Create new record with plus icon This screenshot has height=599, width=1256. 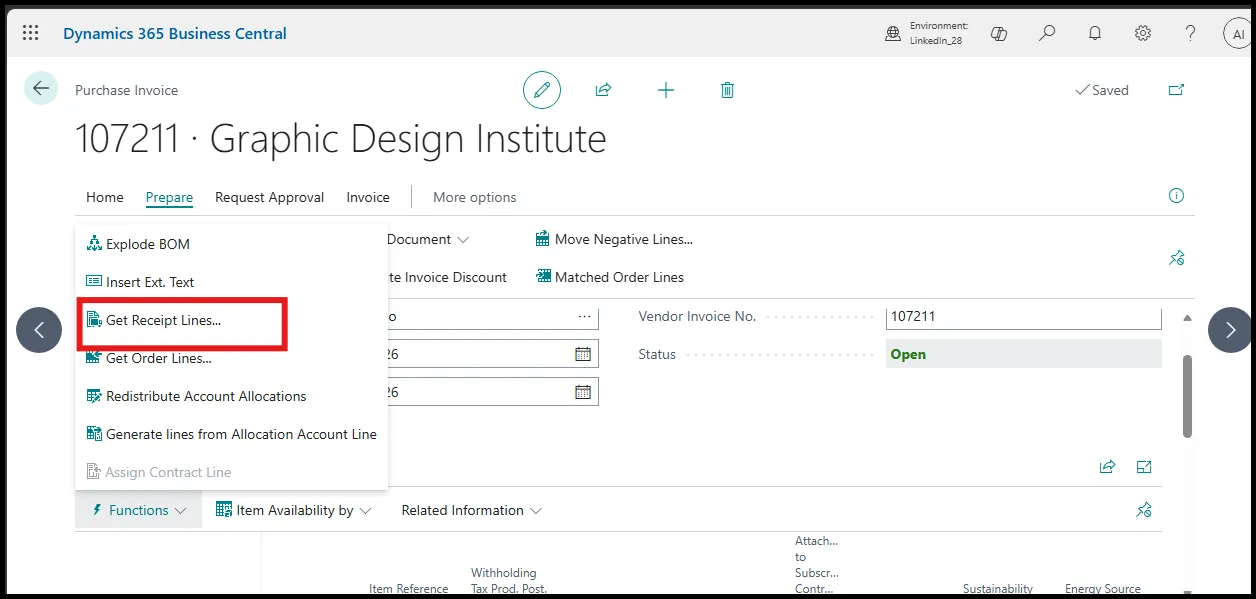click(x=666, y=90)
